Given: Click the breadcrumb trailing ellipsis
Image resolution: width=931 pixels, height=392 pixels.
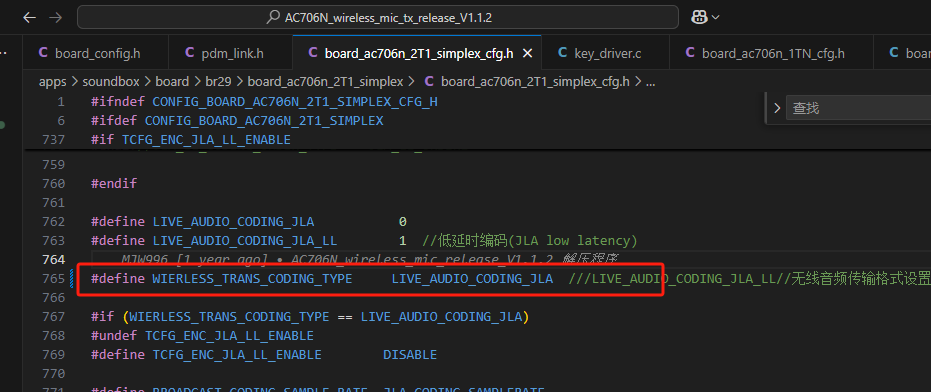Looking at the screenshot, I should [650, 82].
